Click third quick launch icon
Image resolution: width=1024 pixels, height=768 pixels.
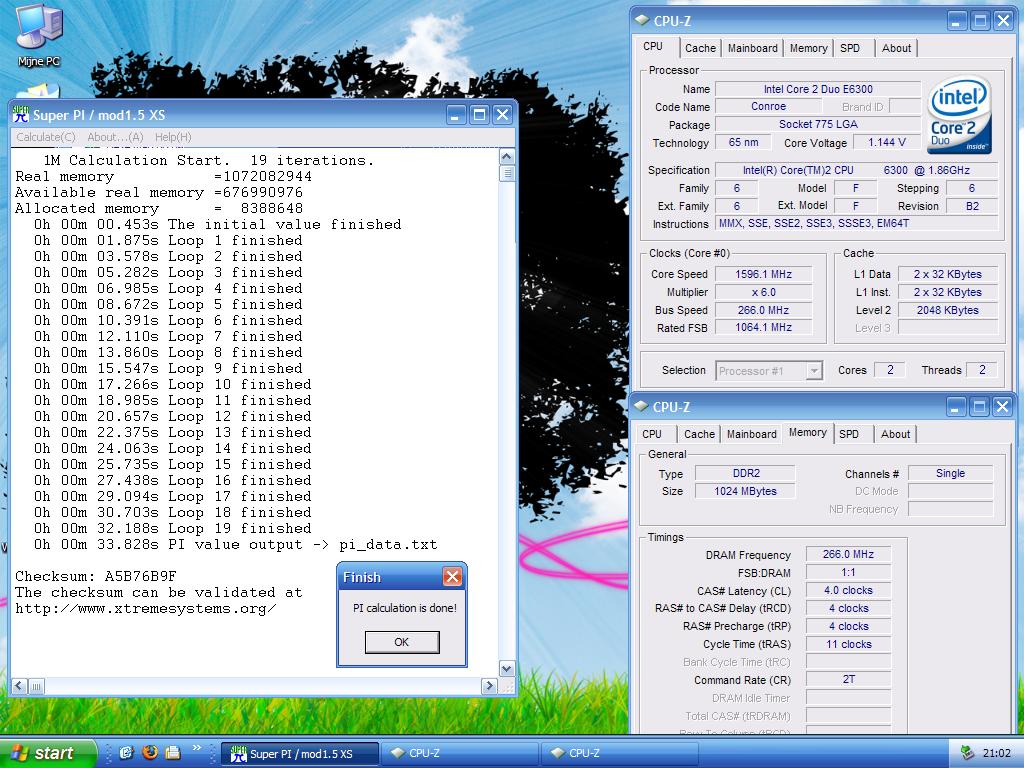tap(172, 753)
